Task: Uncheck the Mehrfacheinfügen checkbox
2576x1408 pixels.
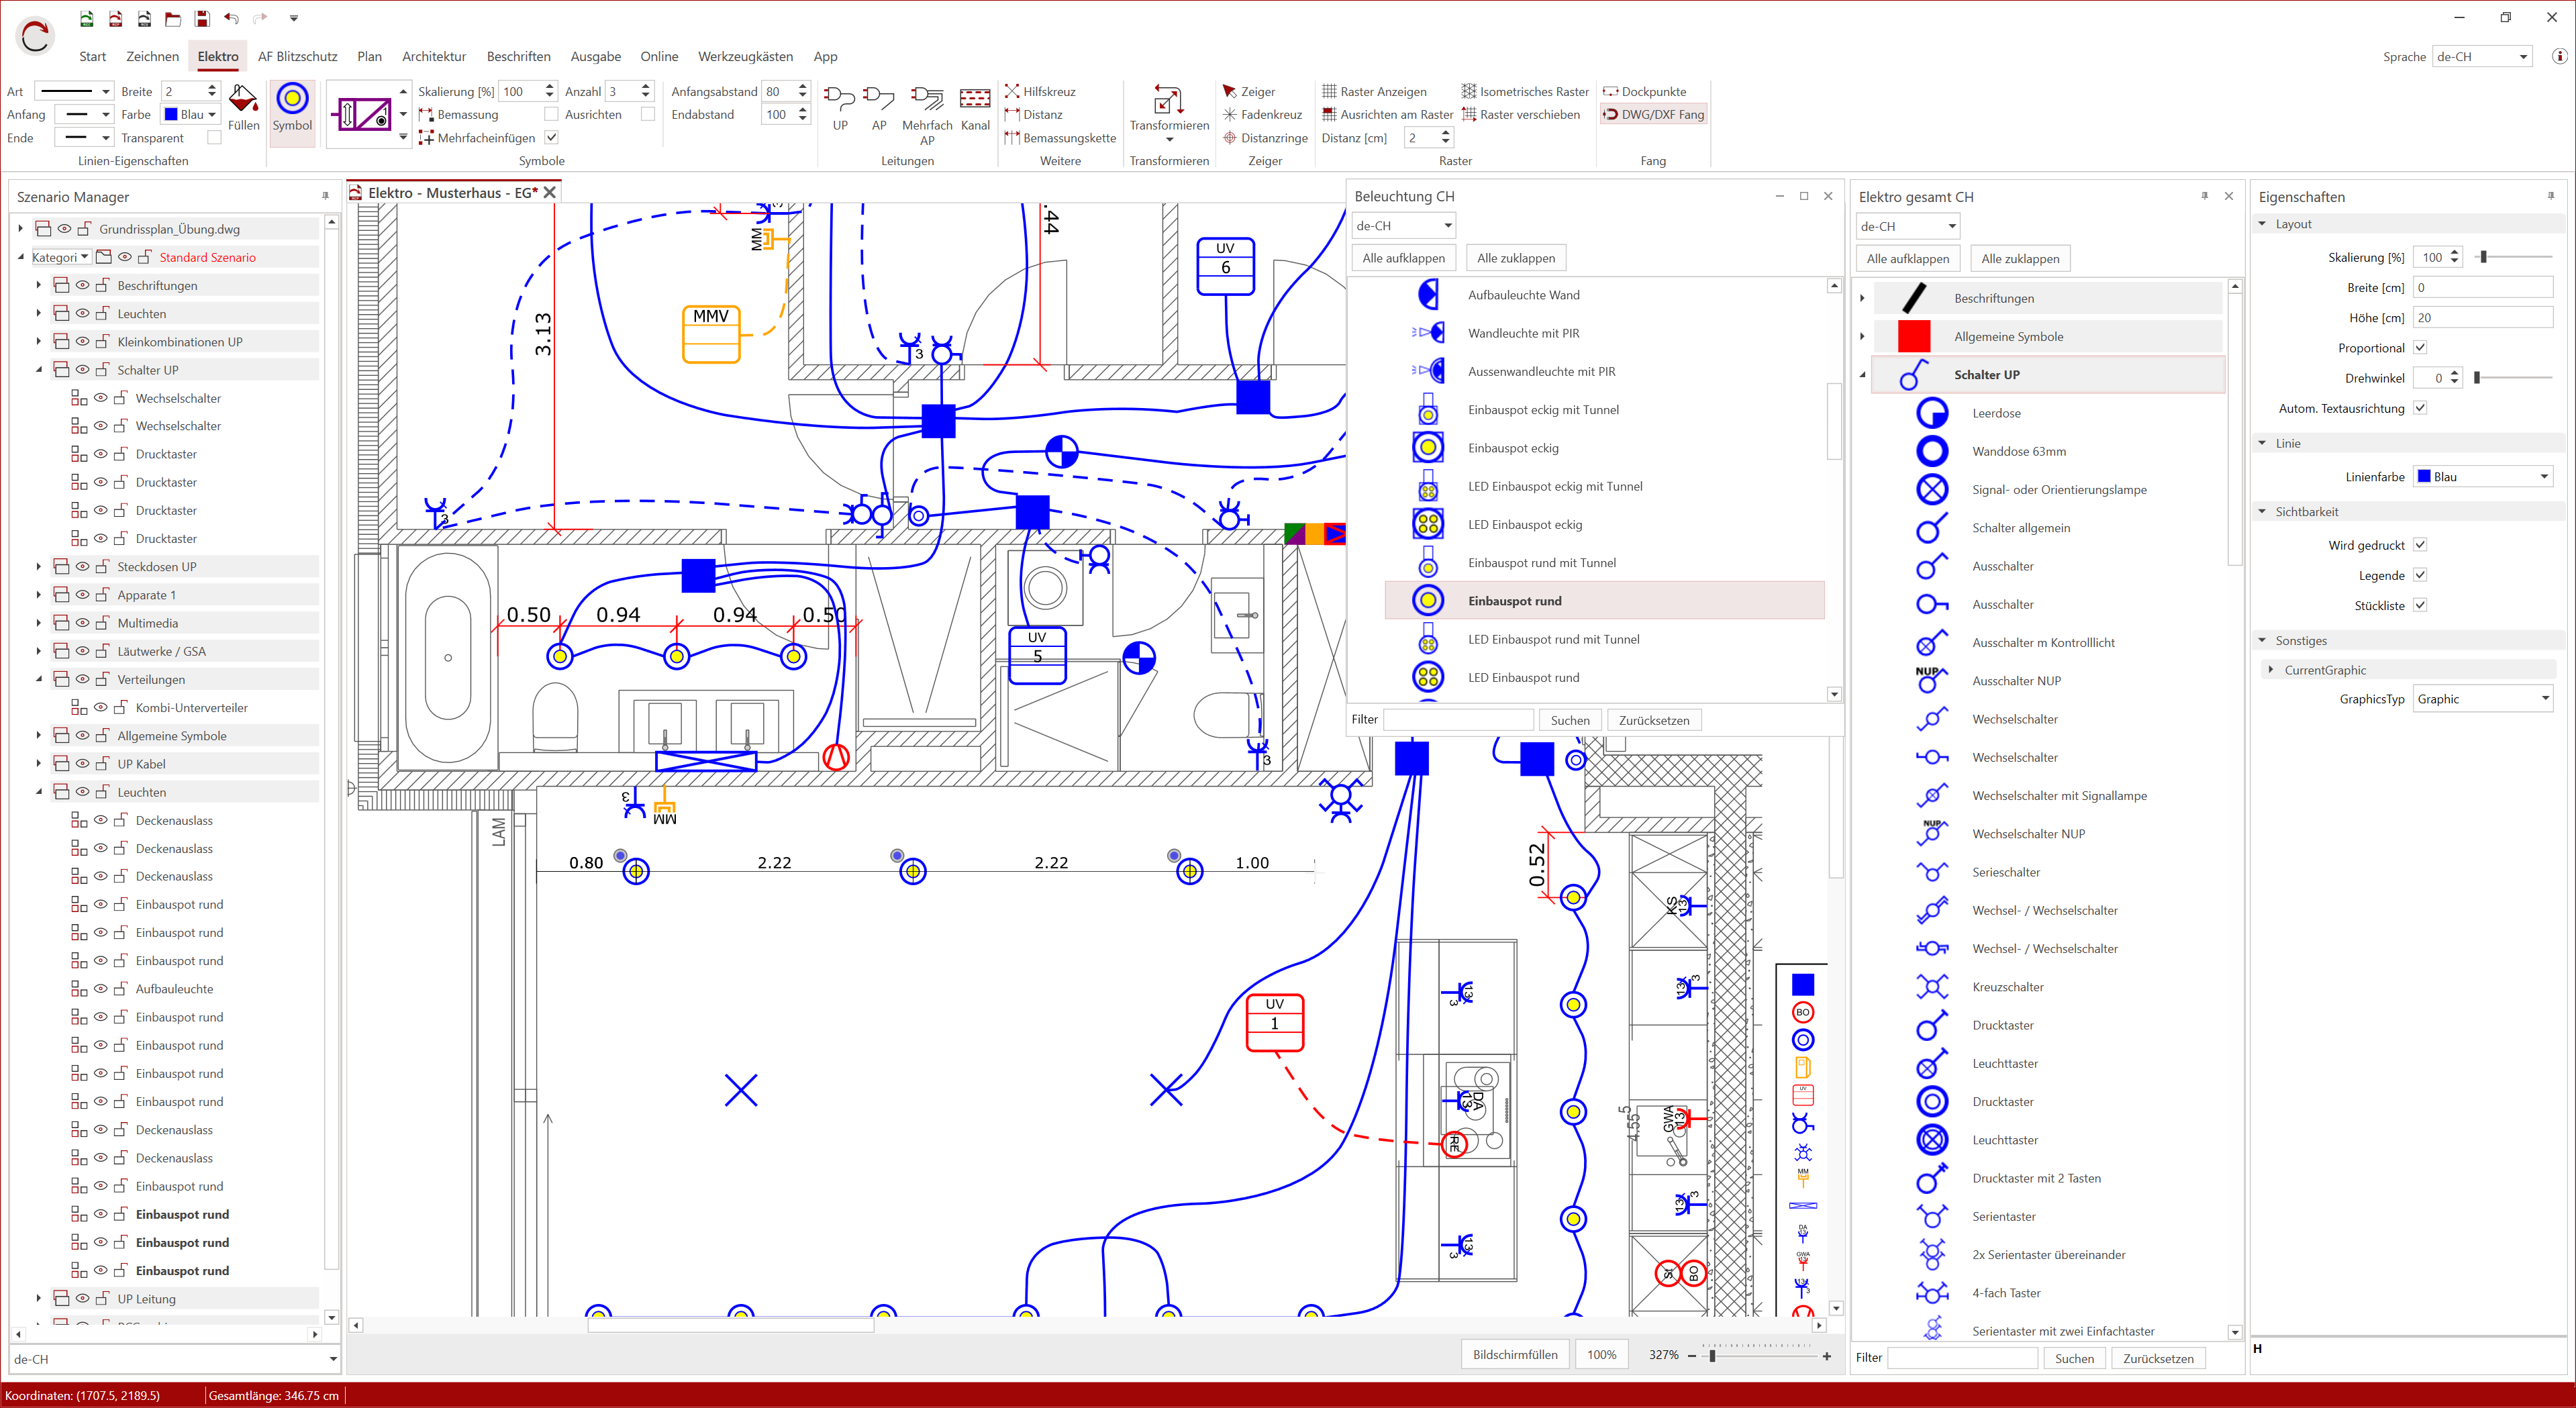Action: click(x=551, y=137)
